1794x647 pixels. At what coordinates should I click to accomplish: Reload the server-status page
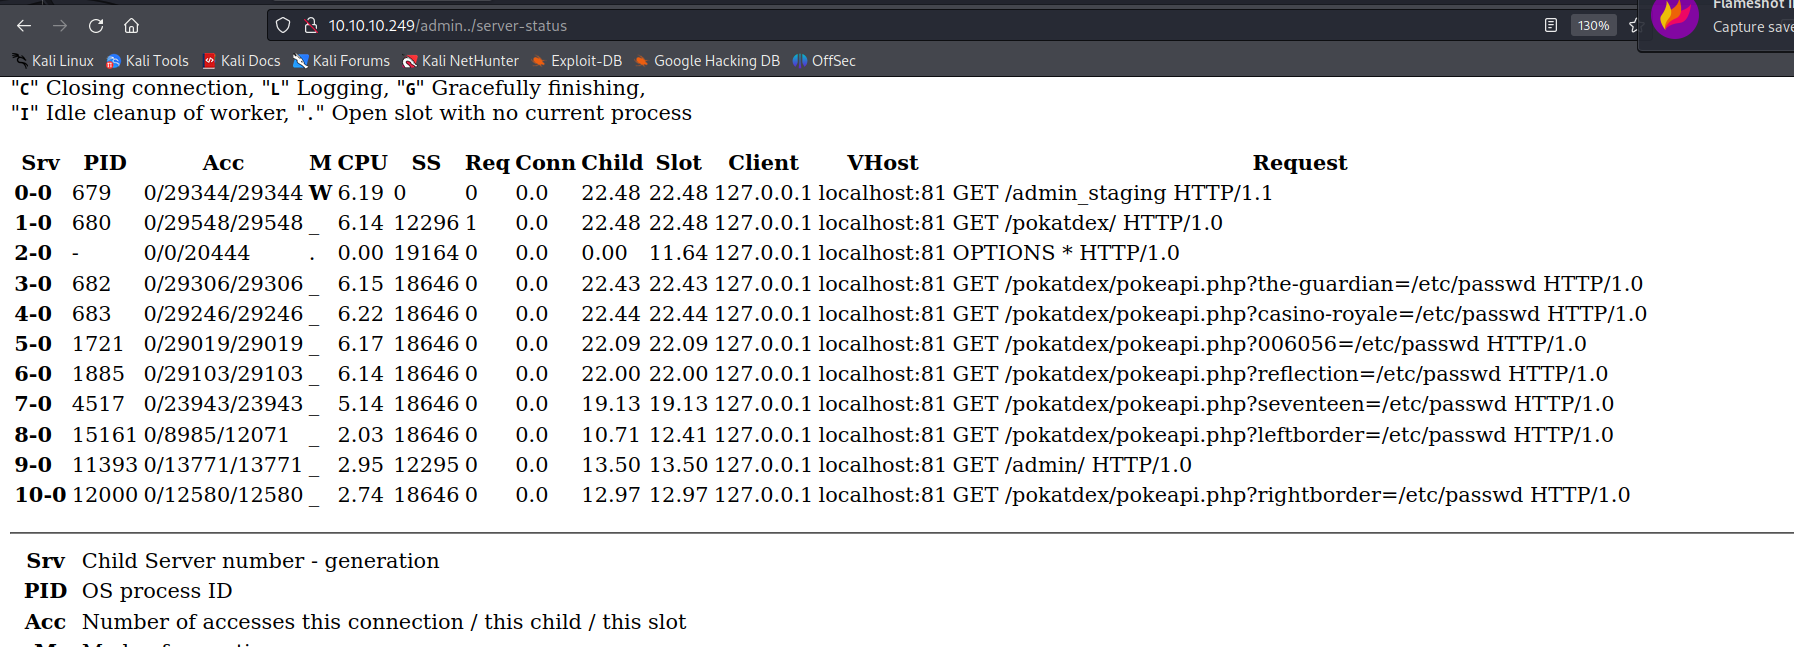pos(96,26)
